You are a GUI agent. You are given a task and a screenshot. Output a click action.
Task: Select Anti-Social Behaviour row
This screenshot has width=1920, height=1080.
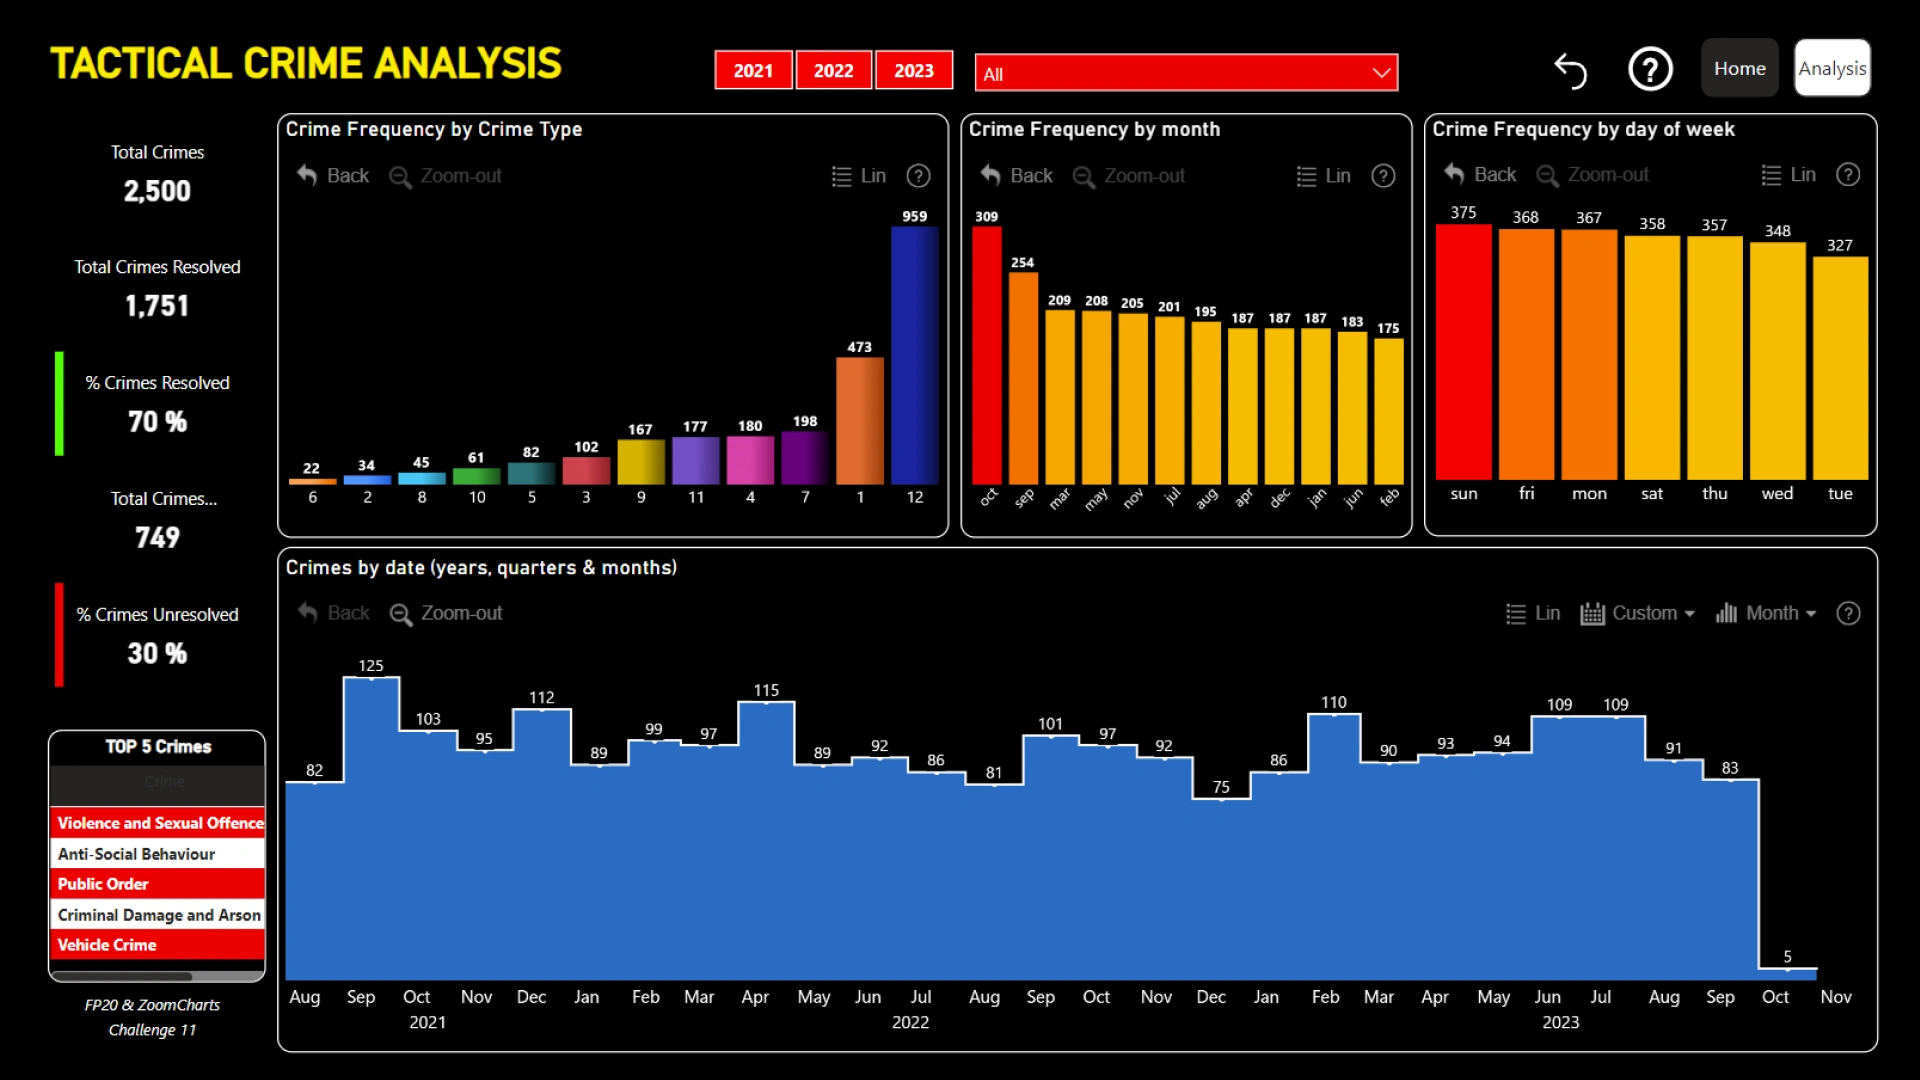(x=157, y=853)
